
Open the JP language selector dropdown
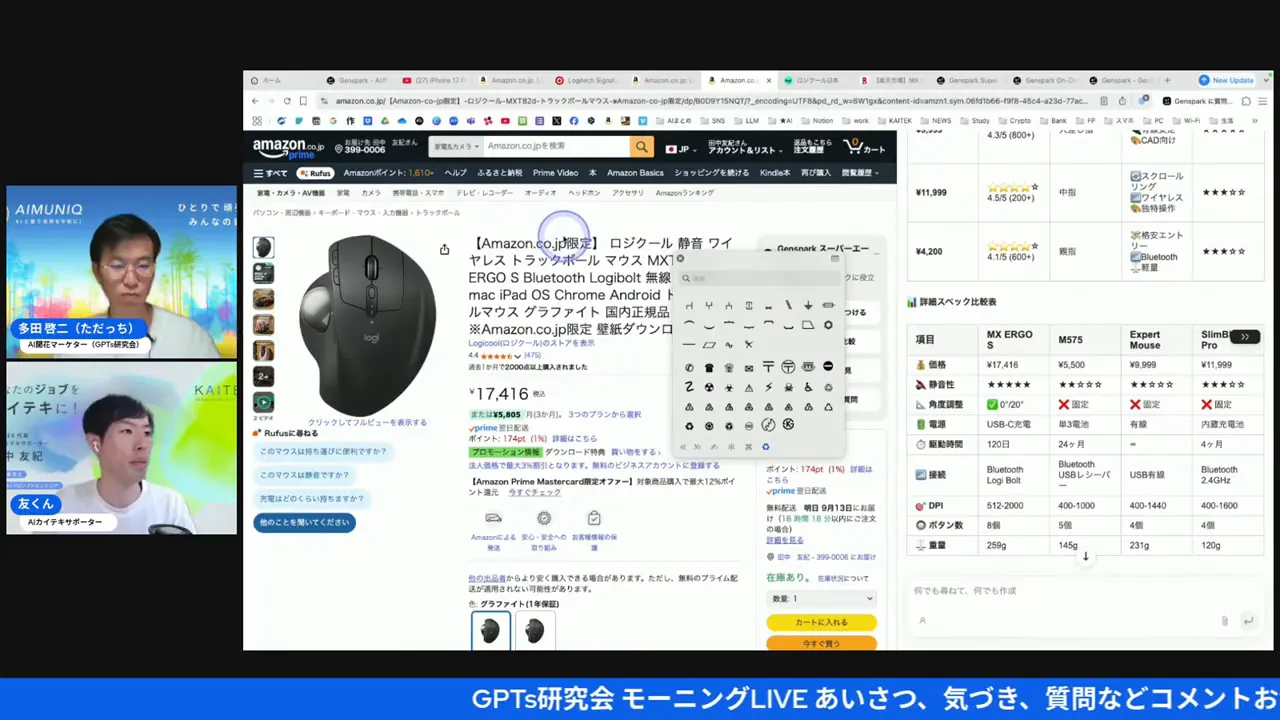(679, 149)
